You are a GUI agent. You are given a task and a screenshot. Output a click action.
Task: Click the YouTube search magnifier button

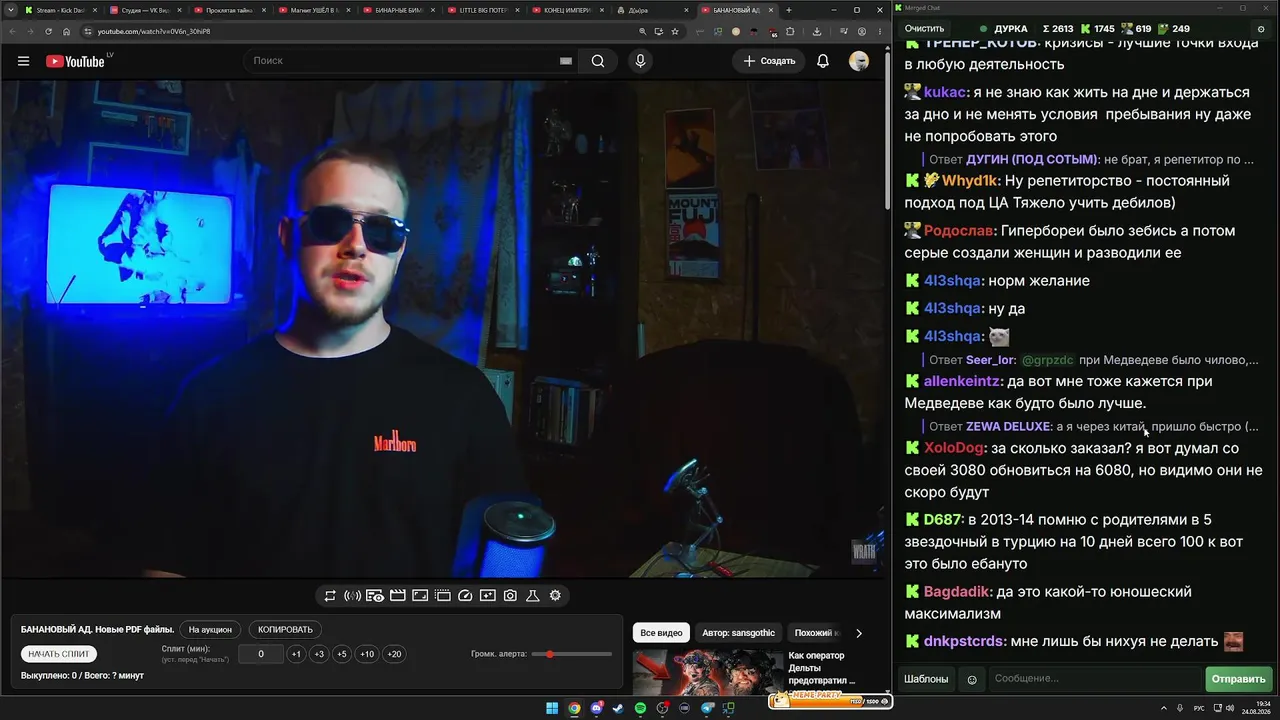click(x=598, y=61)
